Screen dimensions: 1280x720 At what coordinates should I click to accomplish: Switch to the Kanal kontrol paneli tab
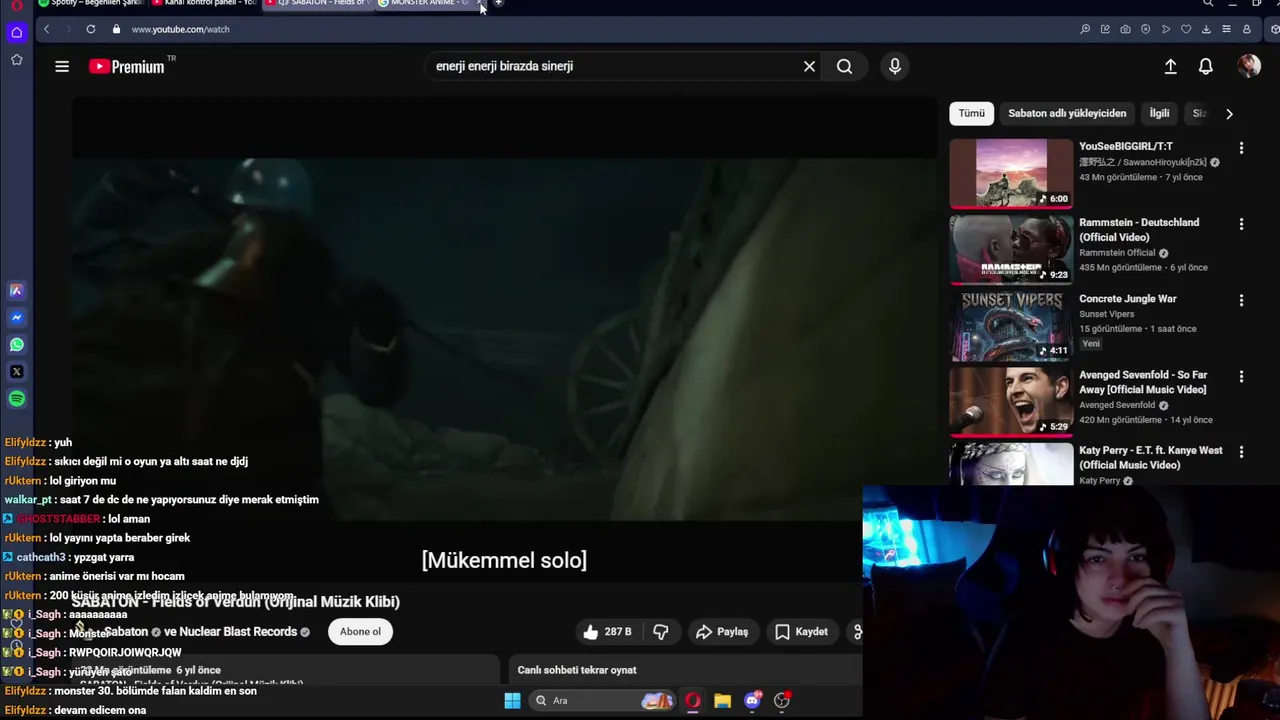pos(204,4)
